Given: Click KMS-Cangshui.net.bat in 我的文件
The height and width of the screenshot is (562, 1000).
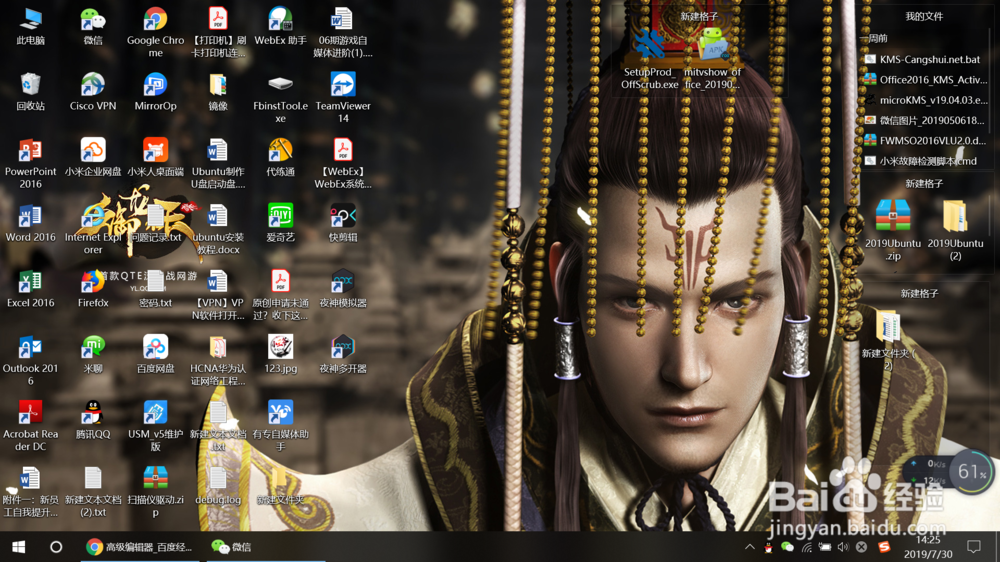Looking at the screenshot, I should pyautogui.click(x=924, y=59).
